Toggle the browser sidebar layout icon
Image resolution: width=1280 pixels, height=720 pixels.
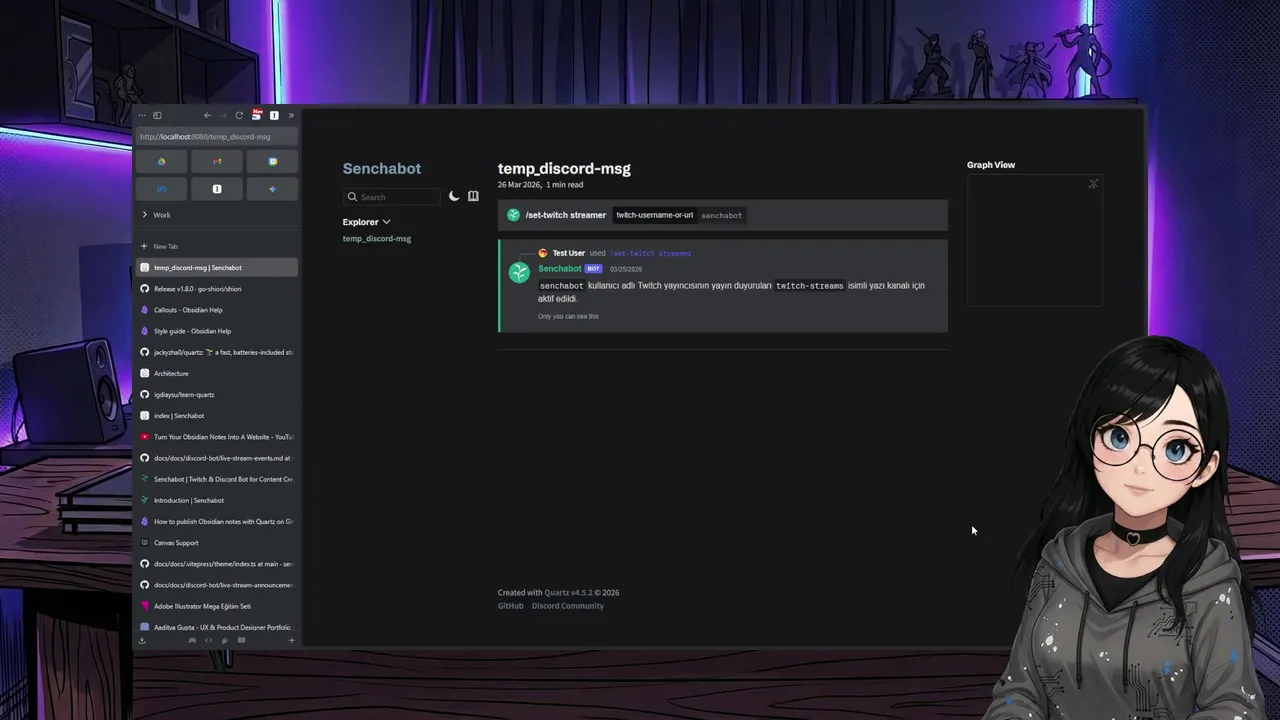[157, 116]
